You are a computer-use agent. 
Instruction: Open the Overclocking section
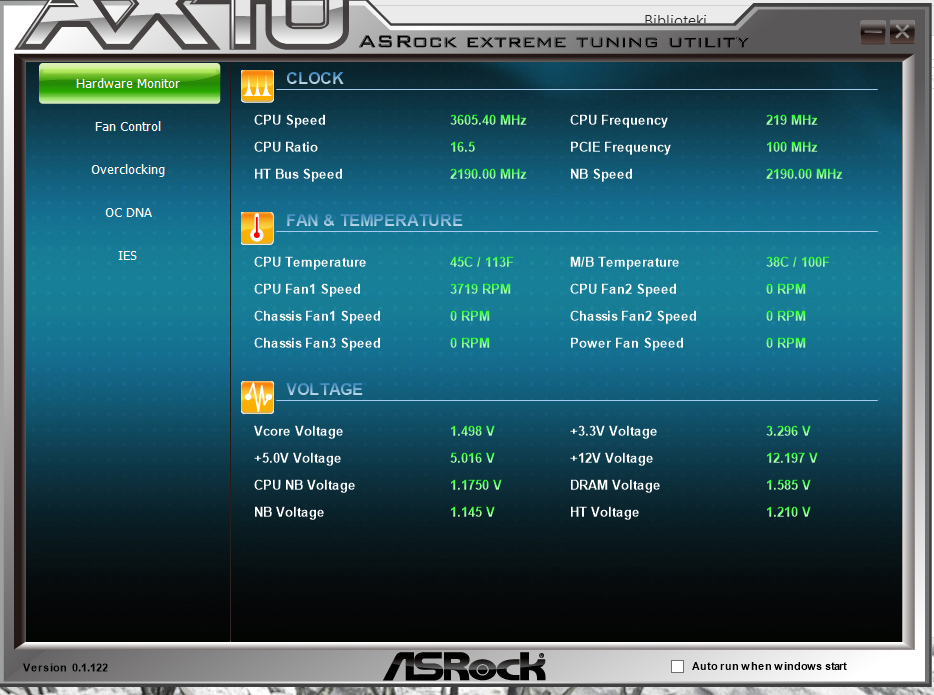[x=128, y=170]
